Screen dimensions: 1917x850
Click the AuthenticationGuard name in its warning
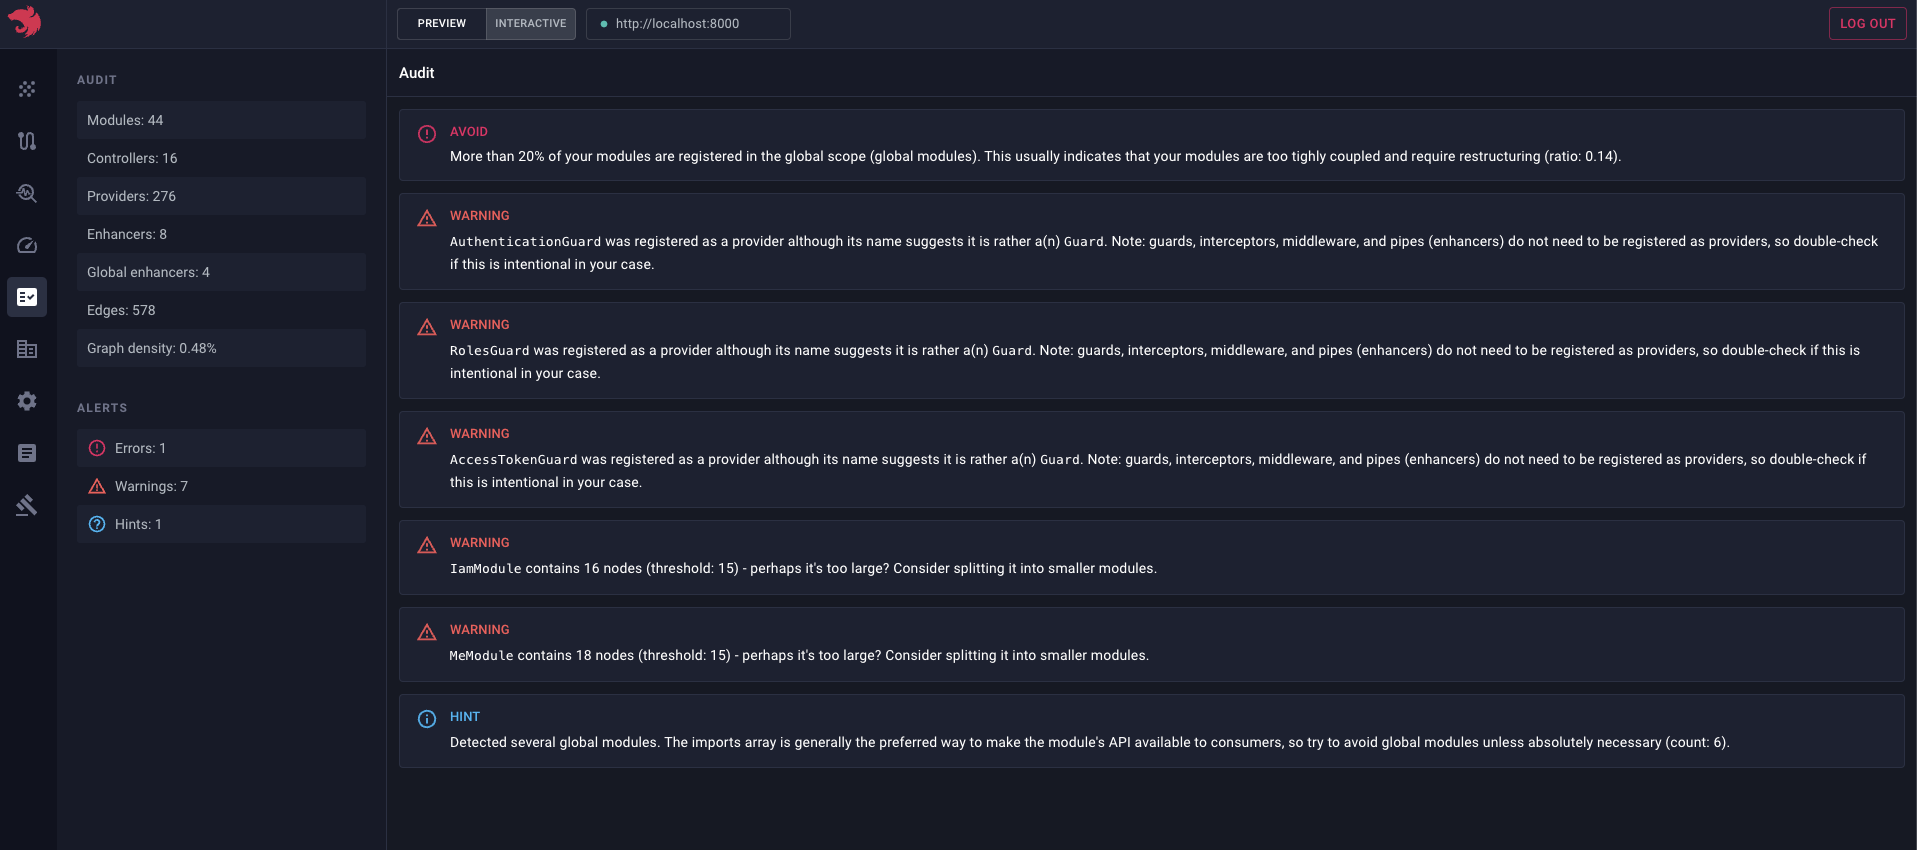pos(526,242)
